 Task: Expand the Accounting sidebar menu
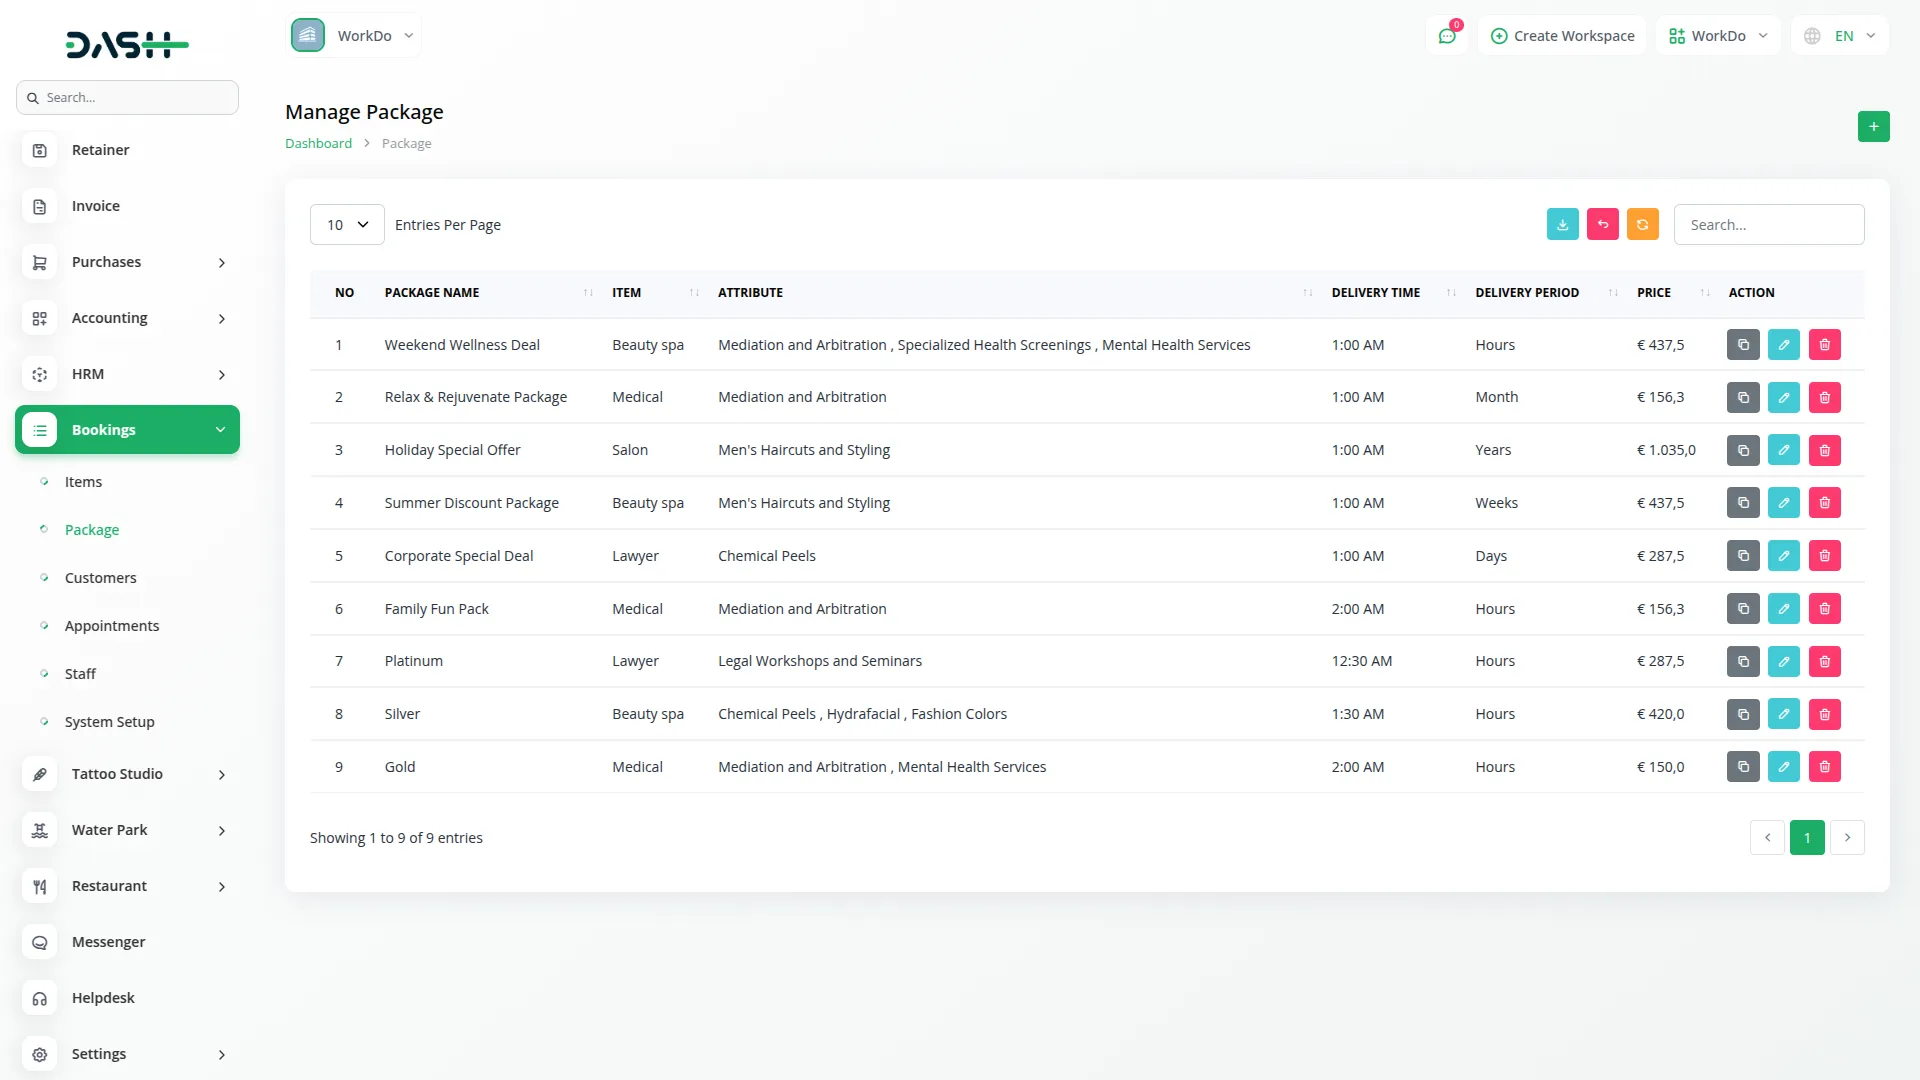[x=127, y=318]
